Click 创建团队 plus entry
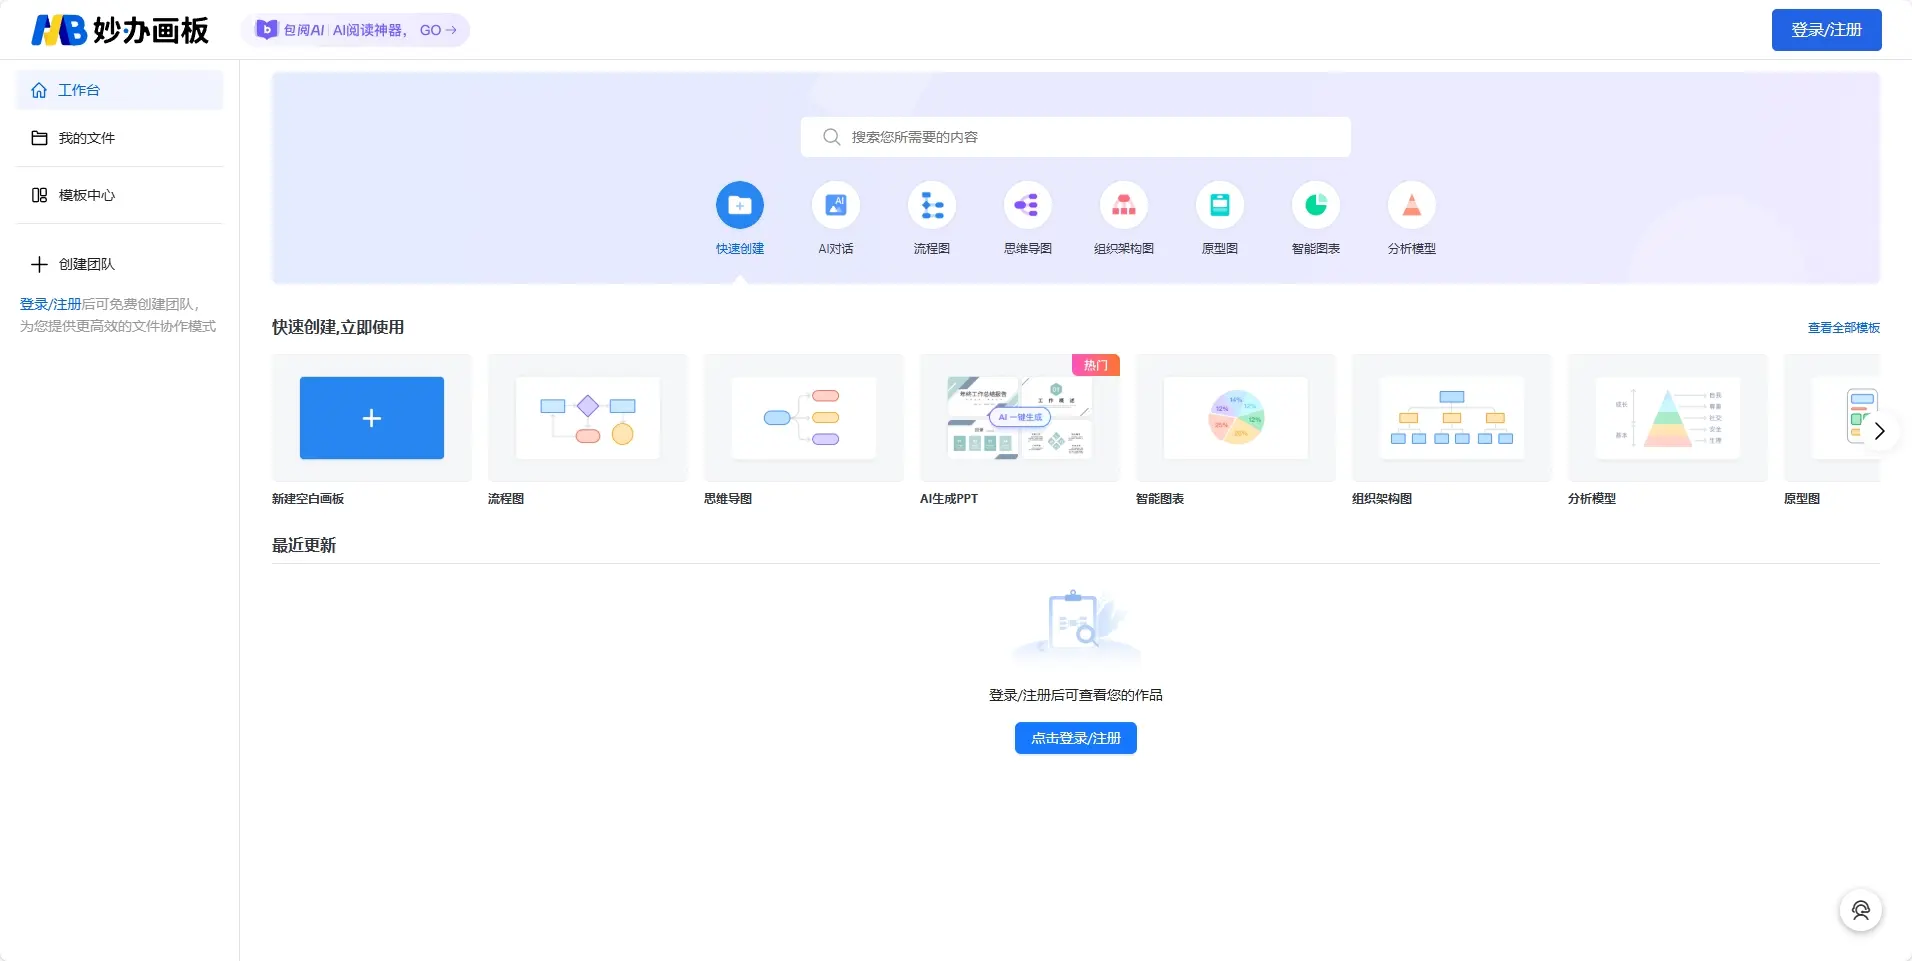 tap(87, 264)
